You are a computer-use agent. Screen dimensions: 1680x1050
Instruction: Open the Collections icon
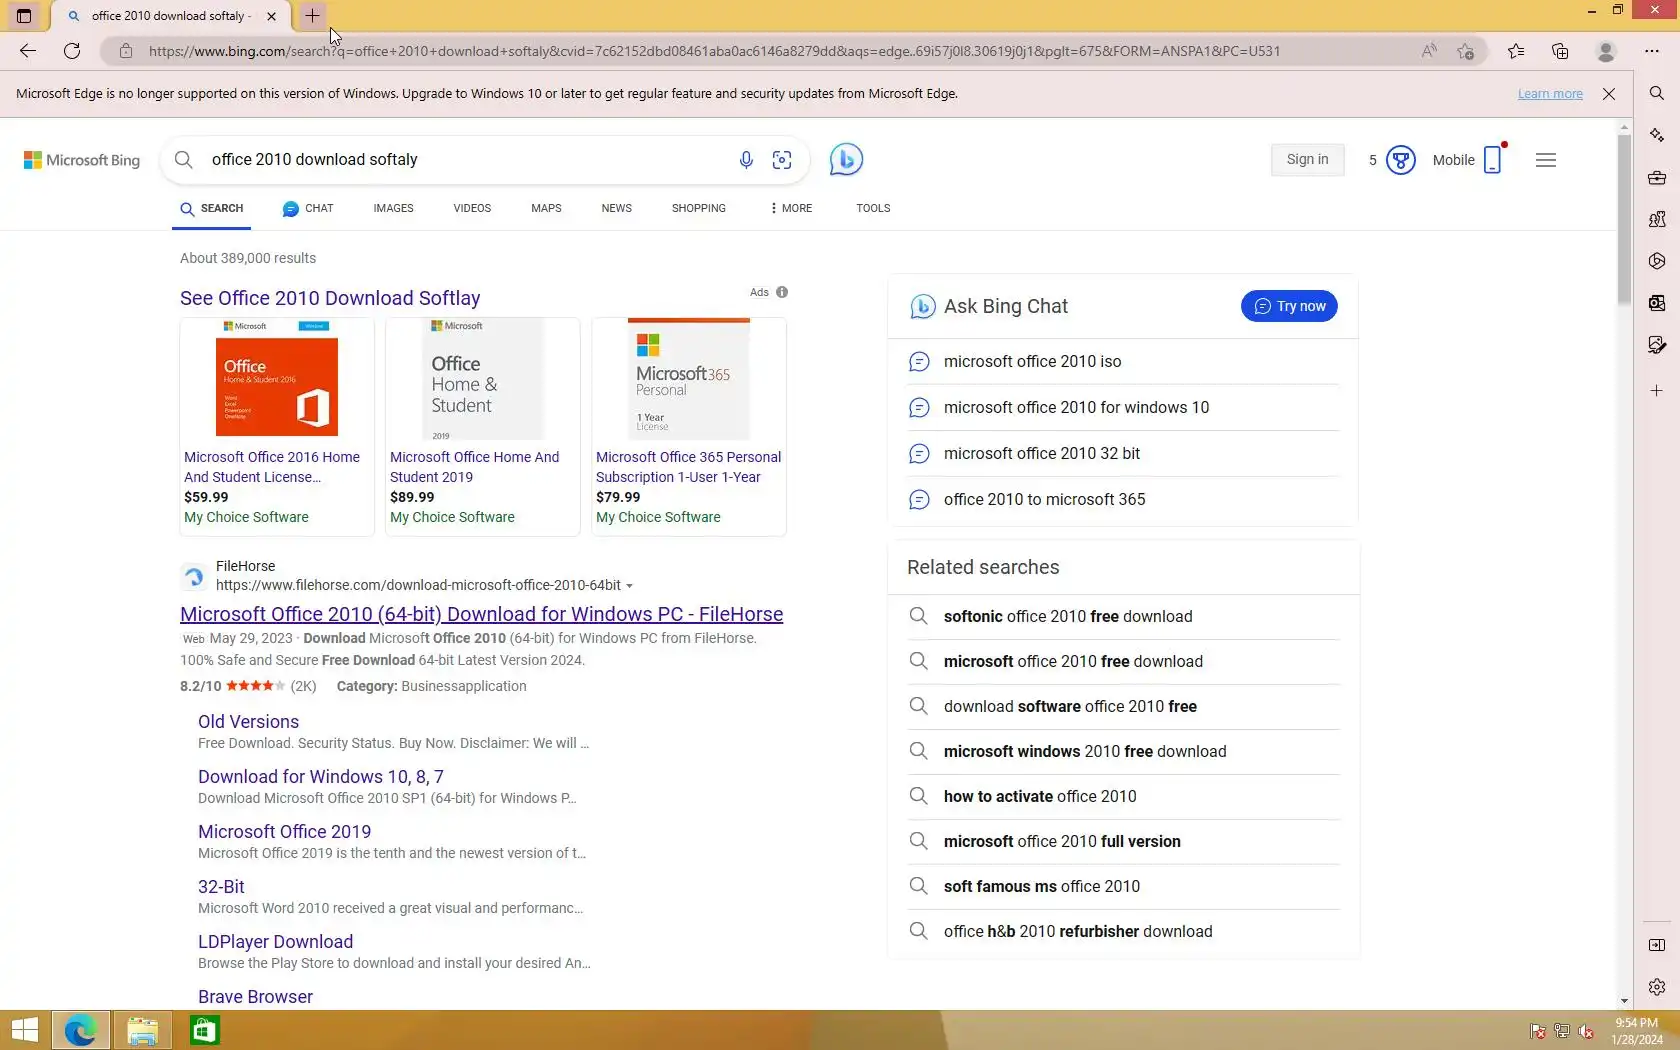[1560, 51]
